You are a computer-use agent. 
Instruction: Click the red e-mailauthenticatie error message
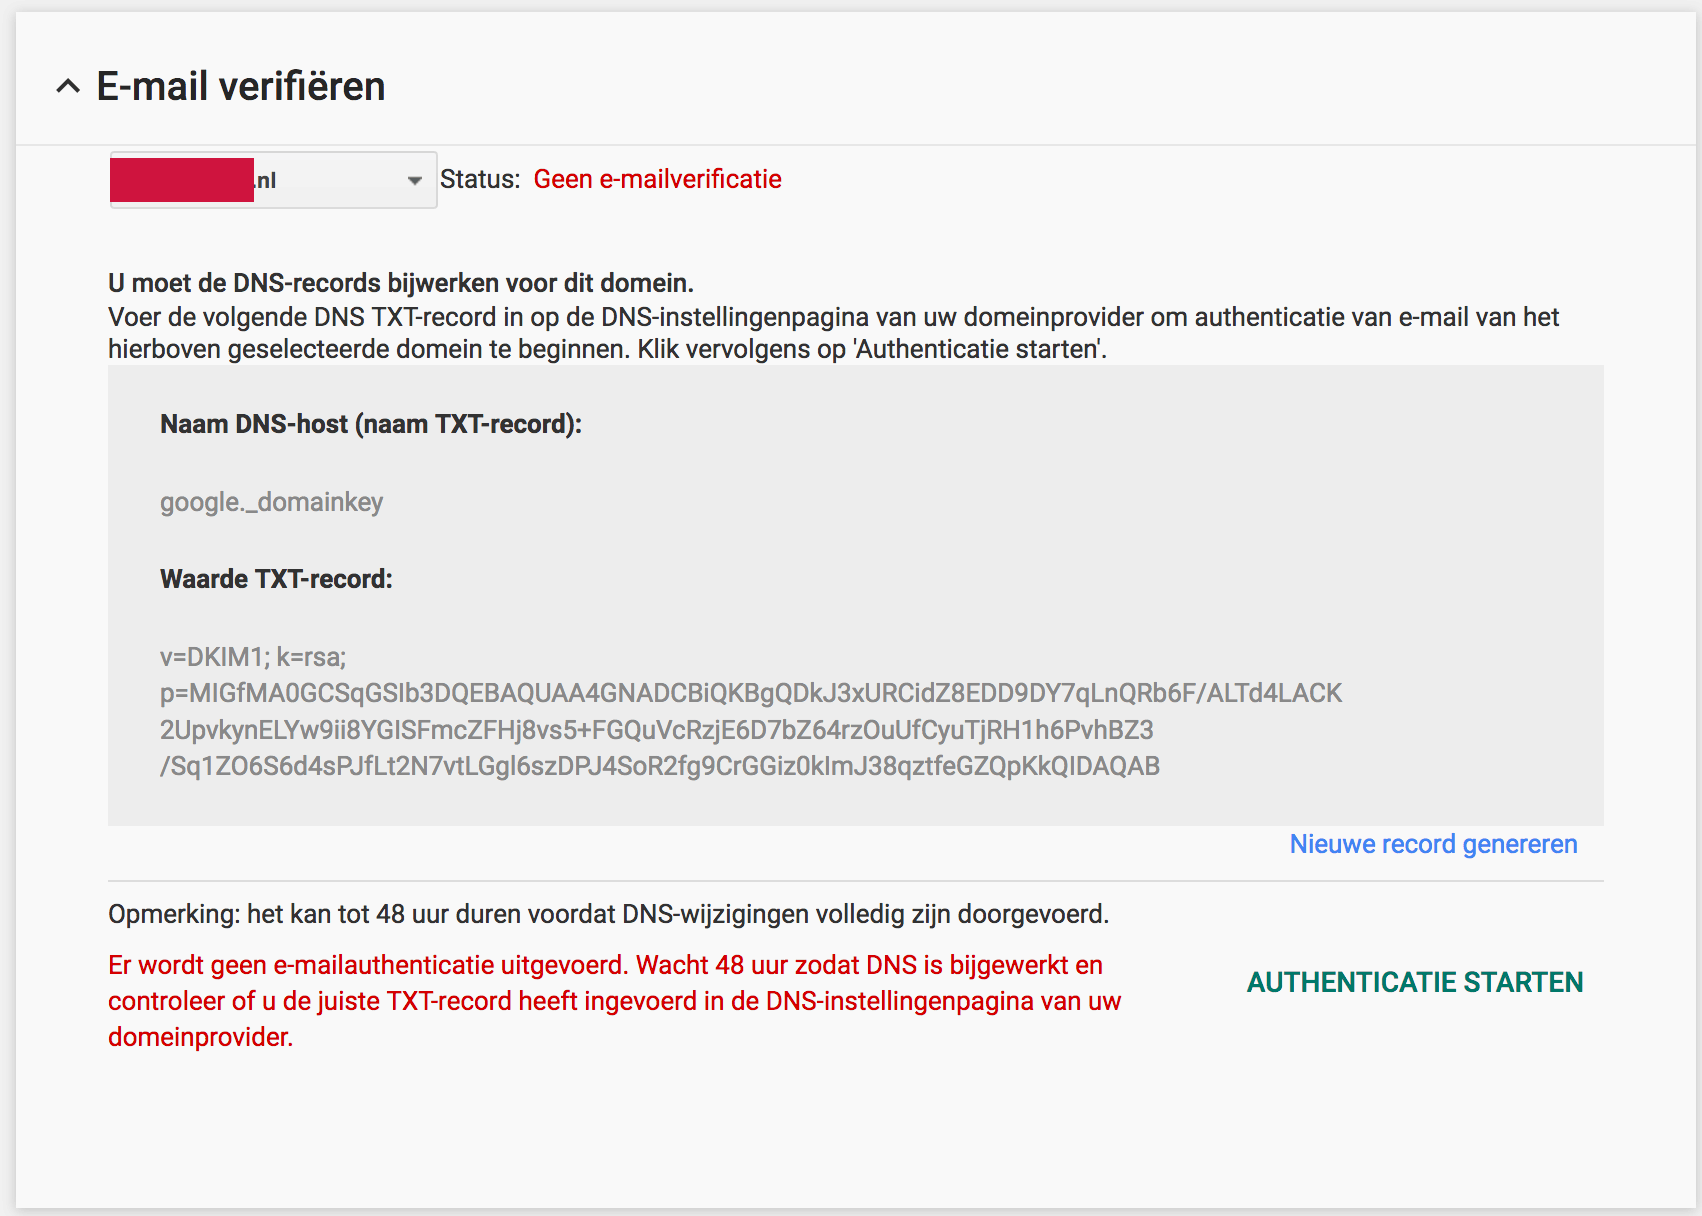click(614, 1000)
